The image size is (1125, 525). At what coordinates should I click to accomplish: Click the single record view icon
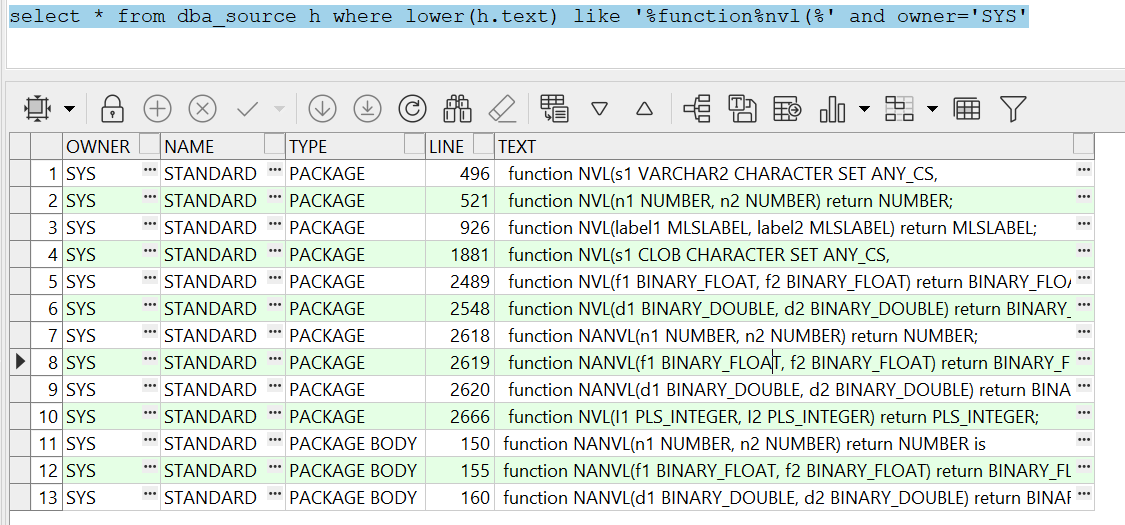click(x=555, y=108)
